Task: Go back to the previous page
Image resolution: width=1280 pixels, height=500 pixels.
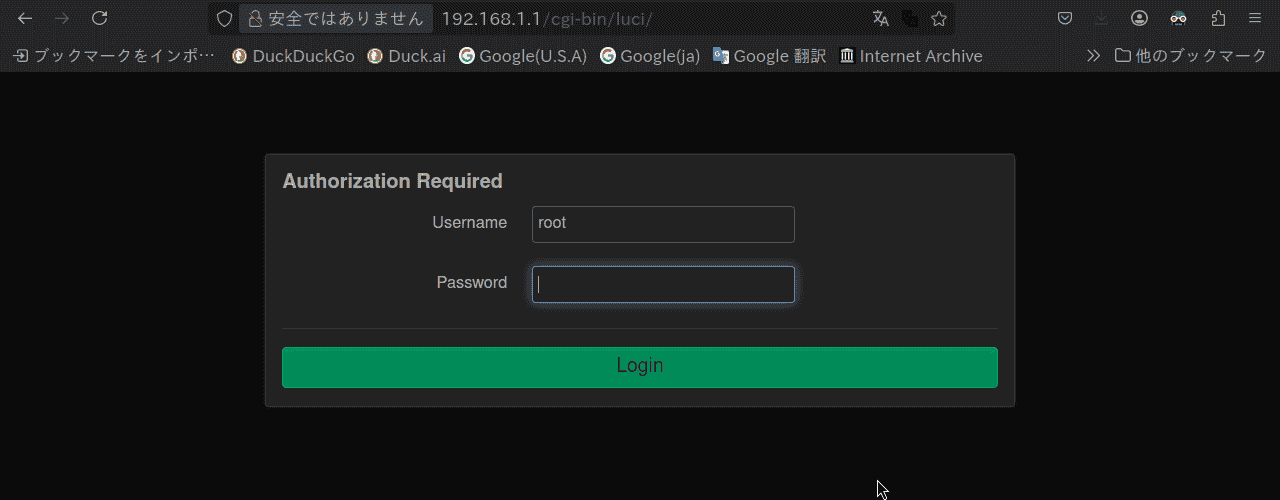Action: (25, 18)
